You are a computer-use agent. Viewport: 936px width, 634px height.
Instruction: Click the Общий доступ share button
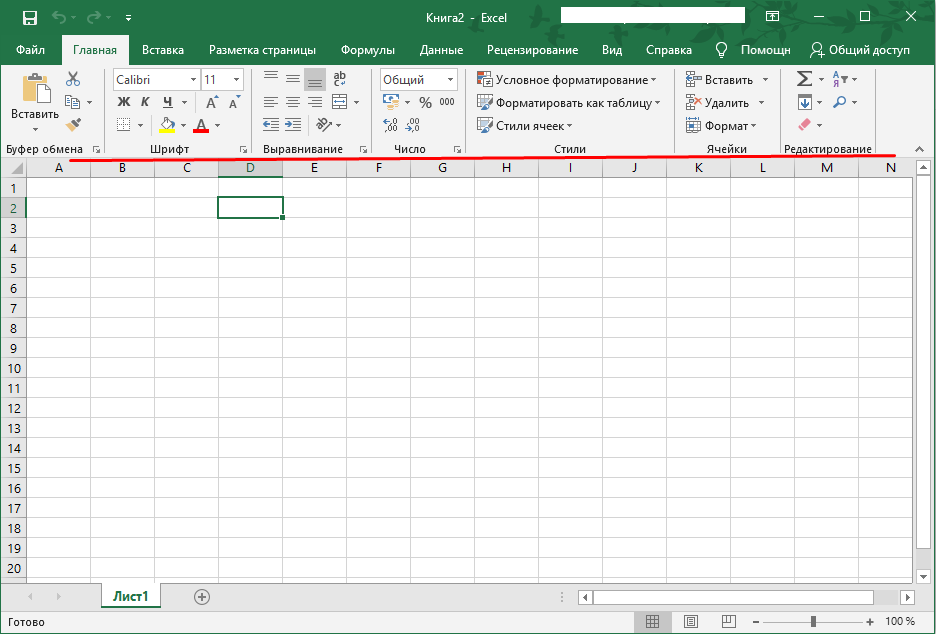click(860, 50)
